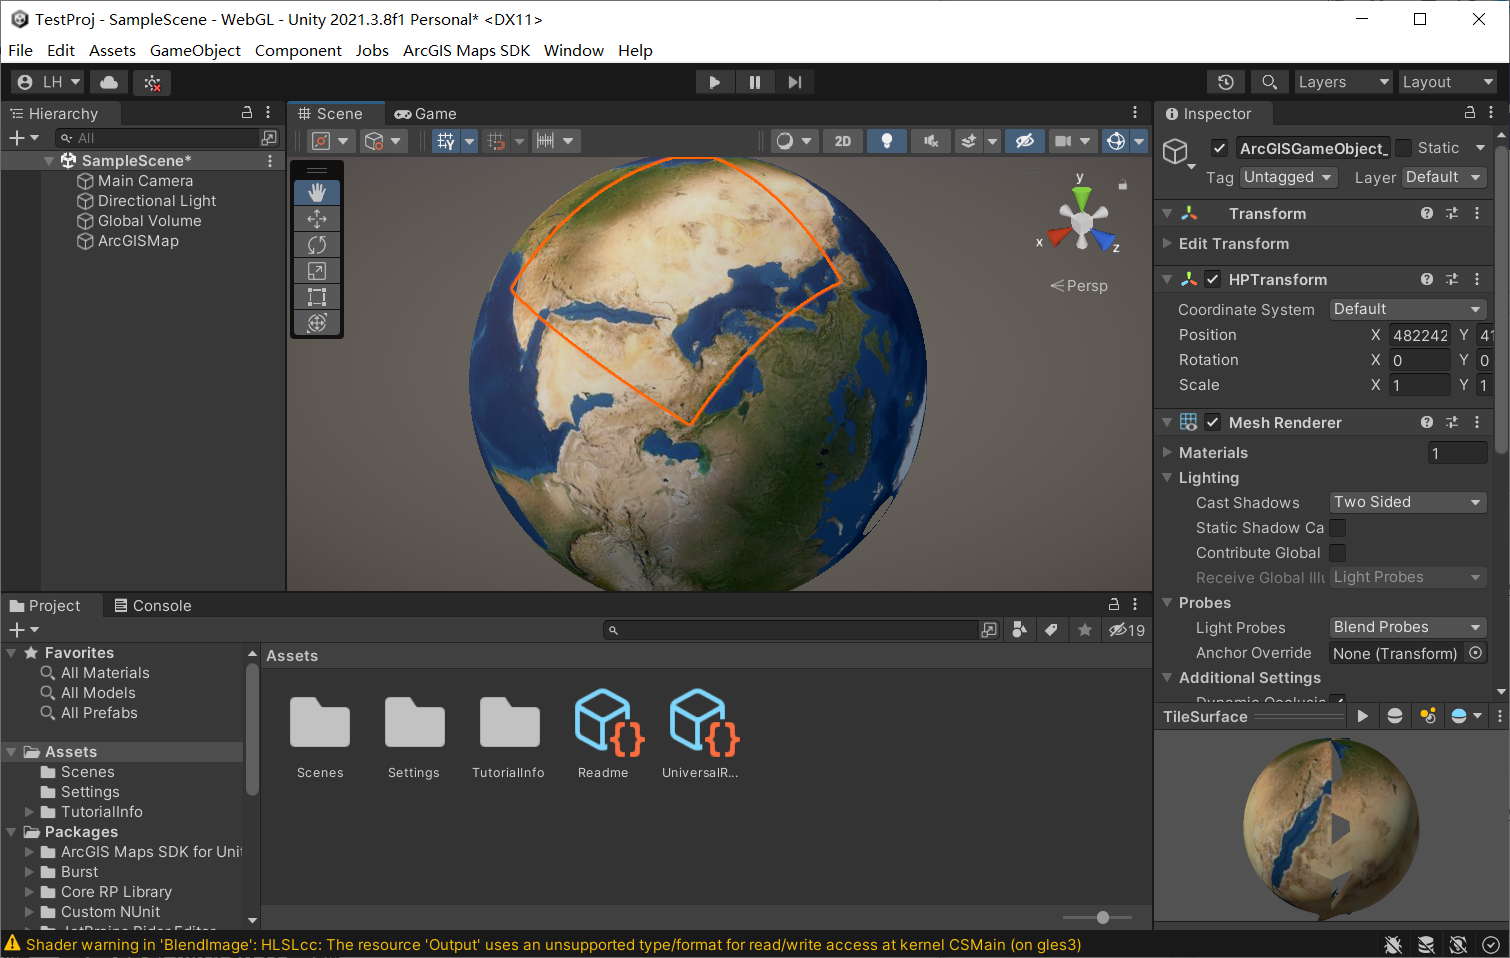
Task: Open Gizmos toggle icon in scene toolbar
Action: click(1116, 141)
